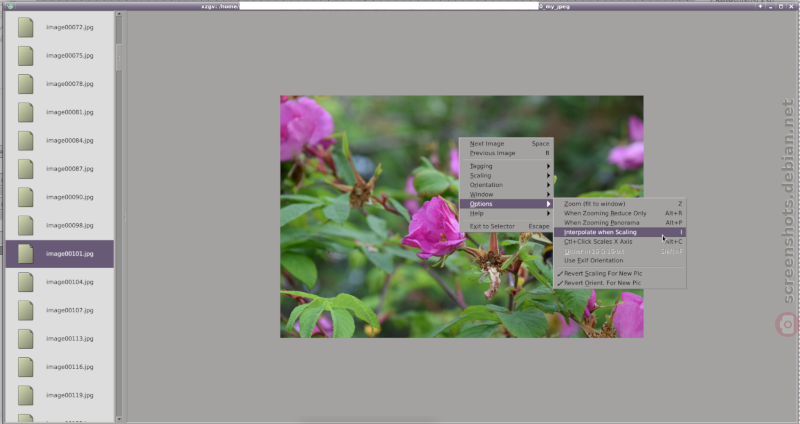Toggle Use Exif Orientation
Image resolution: width=800 pixels, height=424 pixels.
point(620,261)
